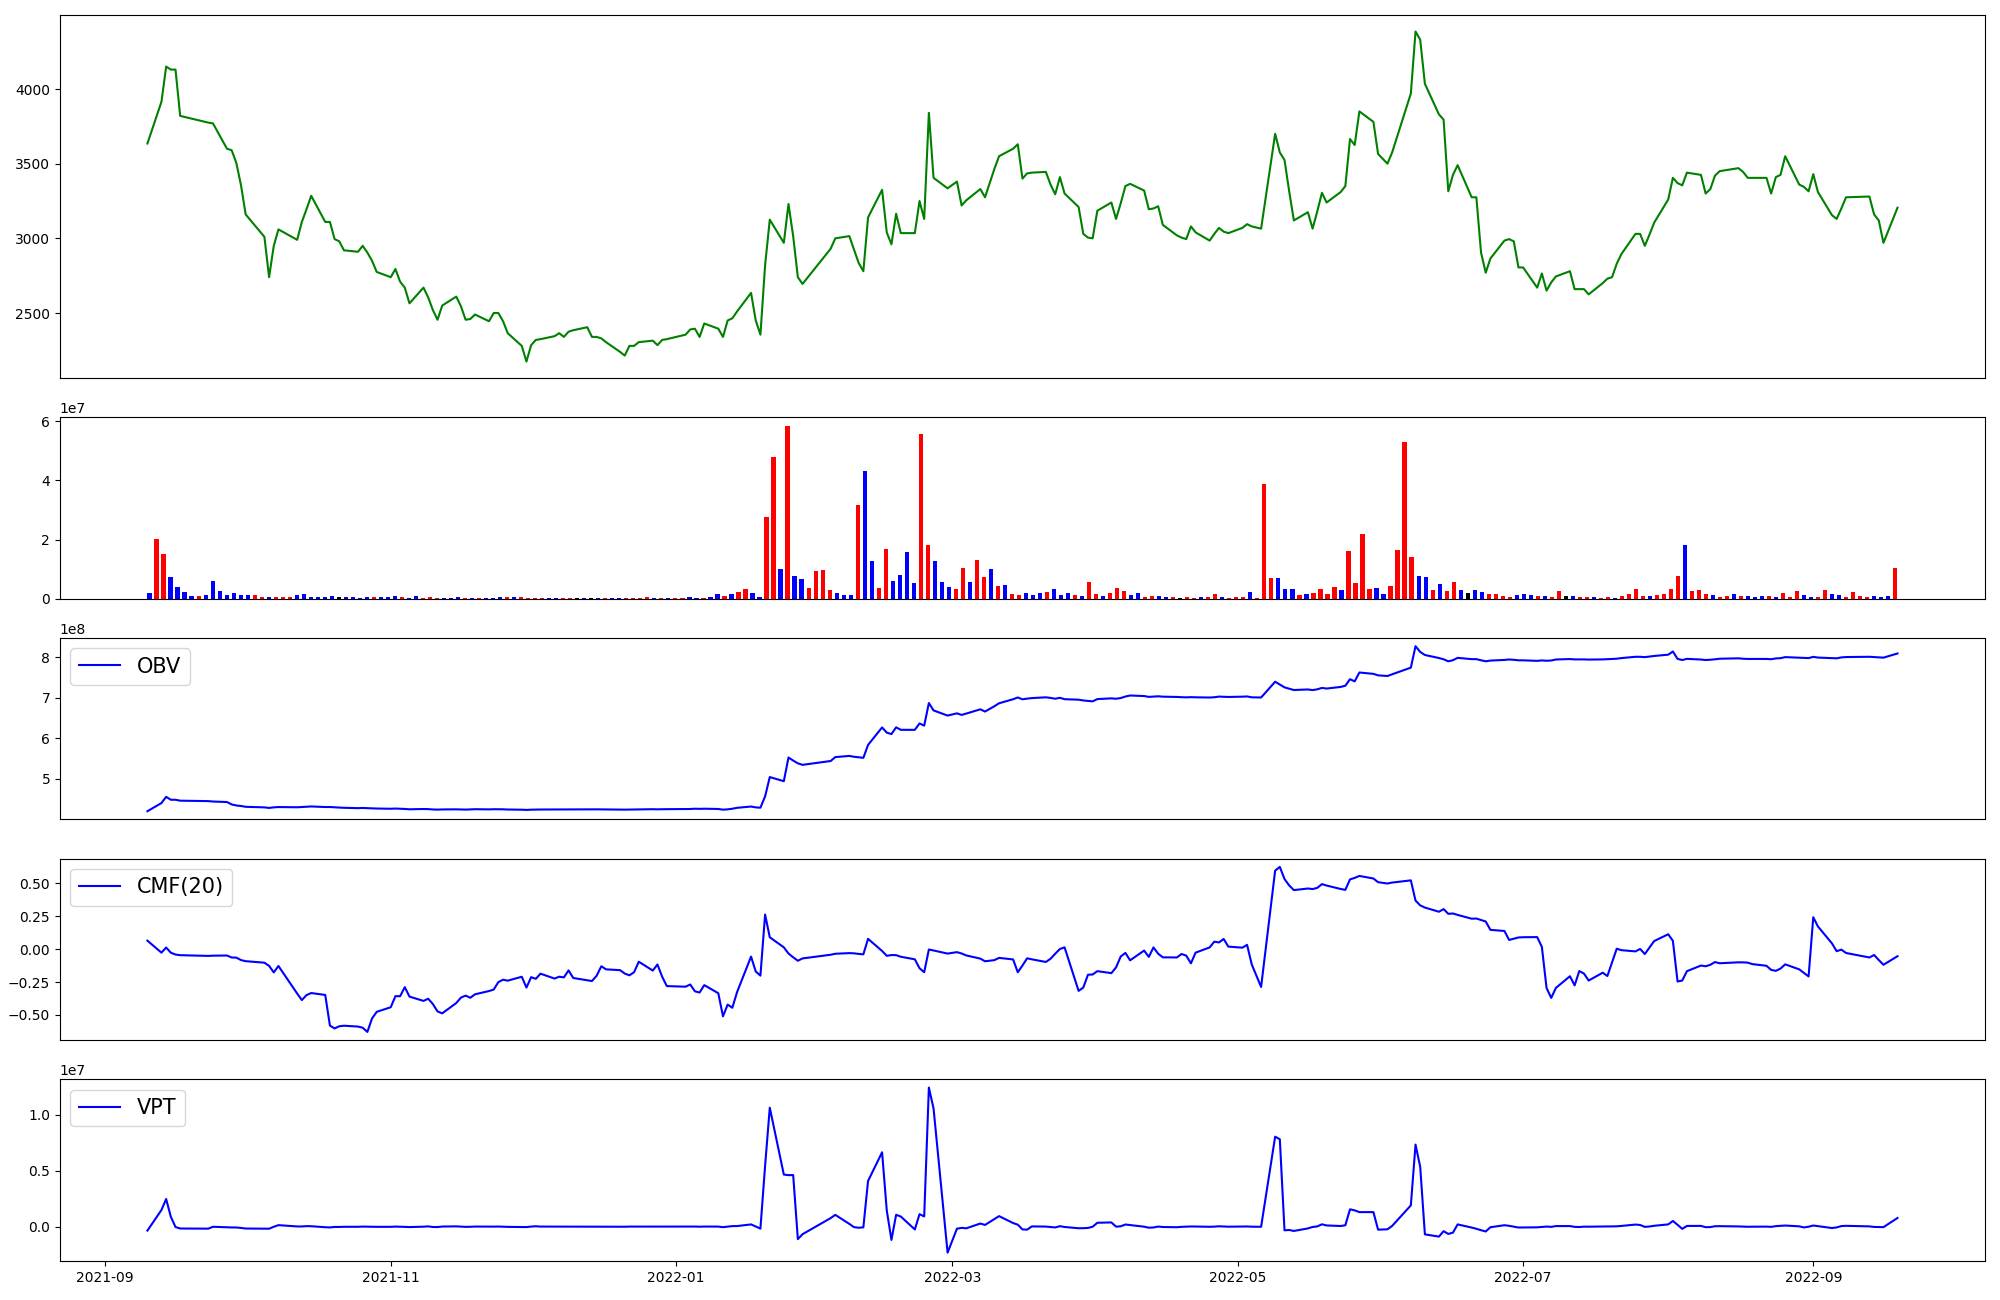The image size is (2000, 1300).
Task: Click the highest peak of green price line
Action: click(x=1415, y=32)
